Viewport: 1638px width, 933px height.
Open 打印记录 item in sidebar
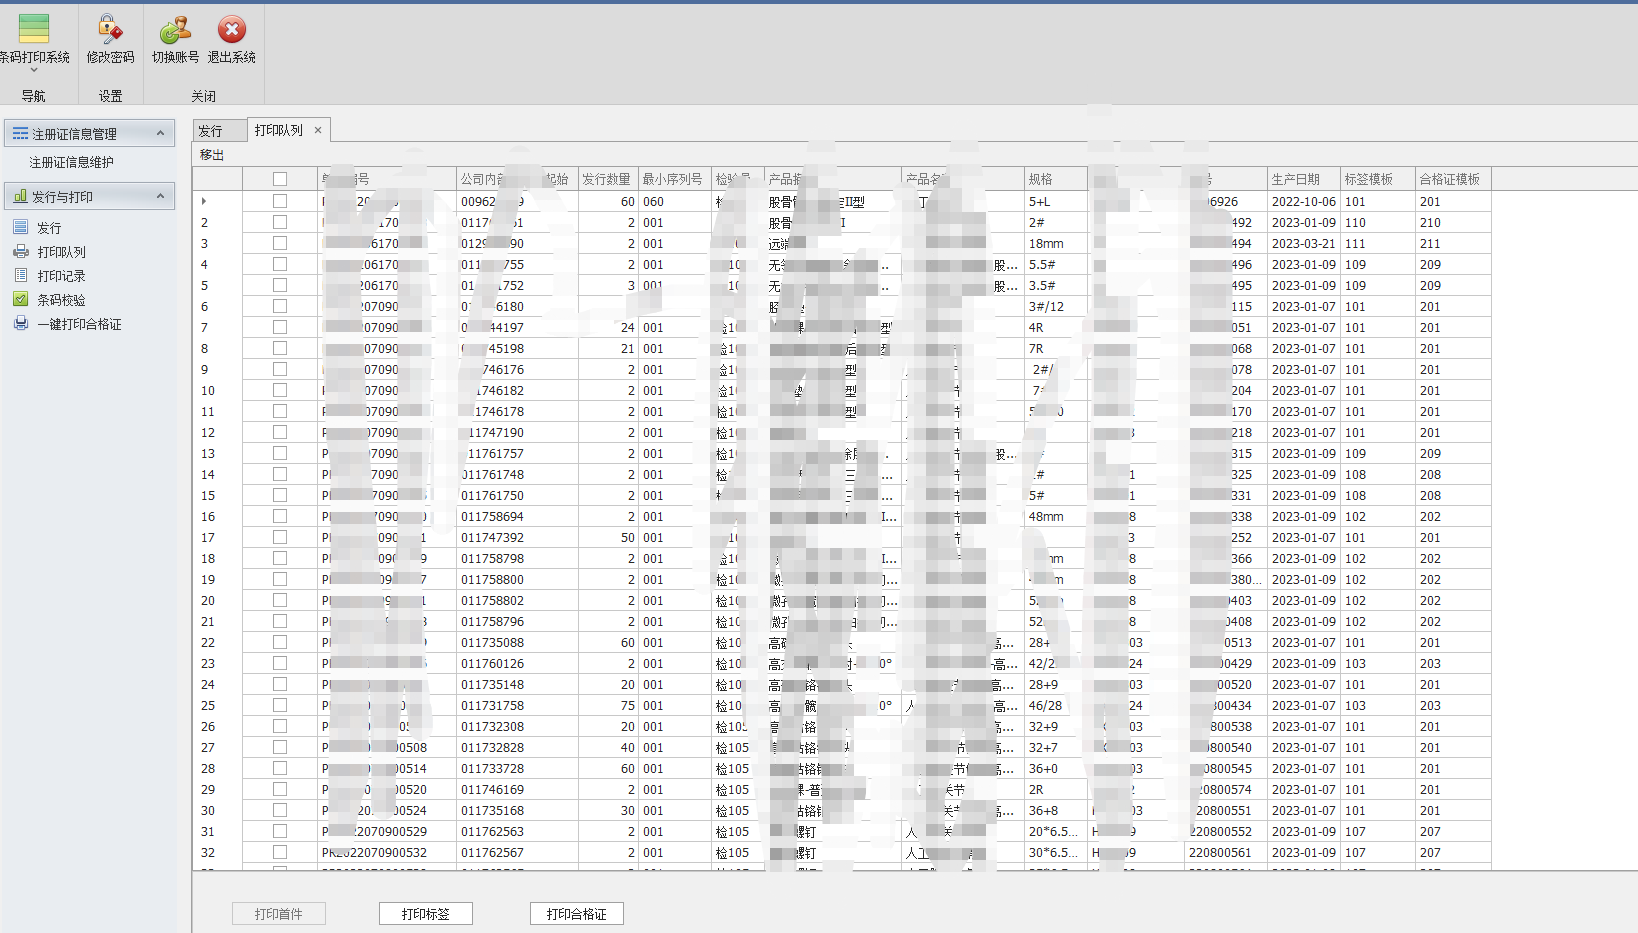(x=61, y=276)
